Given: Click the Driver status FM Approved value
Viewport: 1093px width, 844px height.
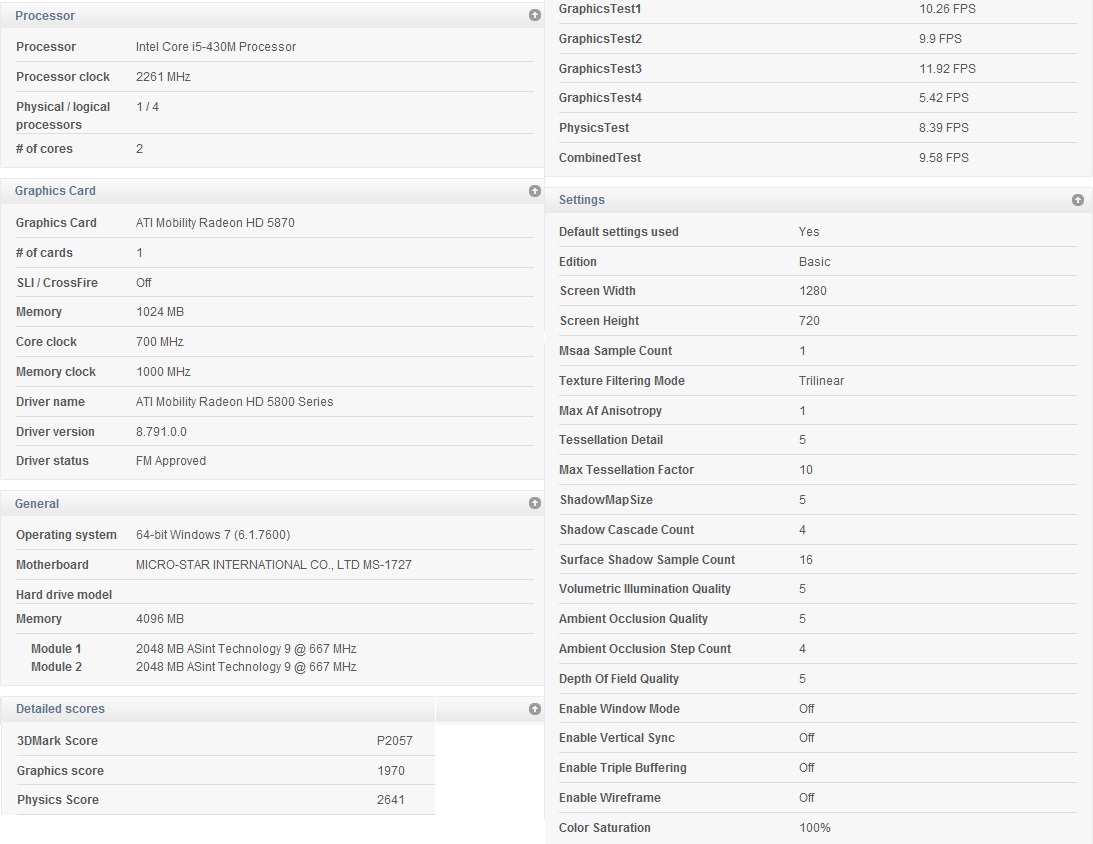Looking at the screenshot, I should coord(171,461).
